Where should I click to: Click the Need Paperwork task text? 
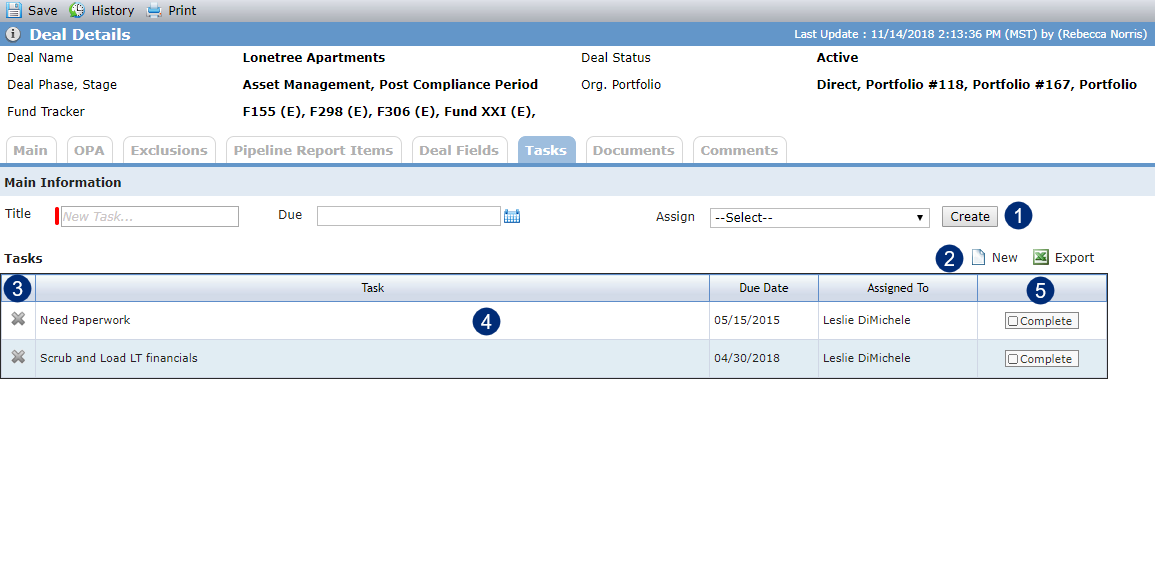point(85,320)
